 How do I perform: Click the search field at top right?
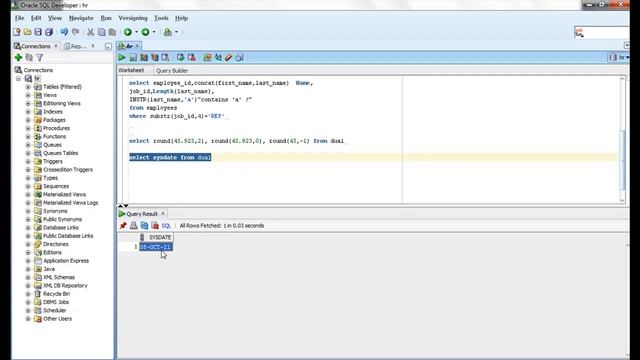click(602, 33)
